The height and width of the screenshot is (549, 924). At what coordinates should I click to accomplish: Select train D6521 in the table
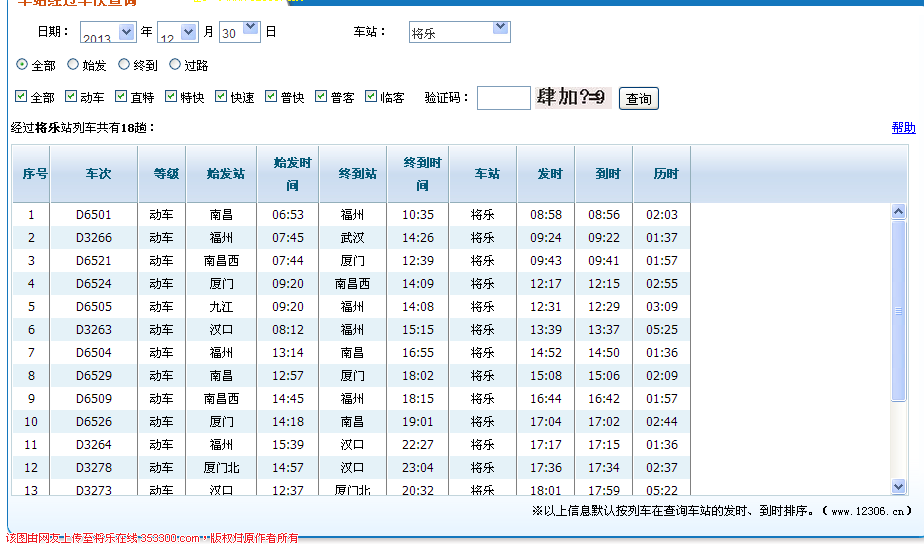click(94, 260)
